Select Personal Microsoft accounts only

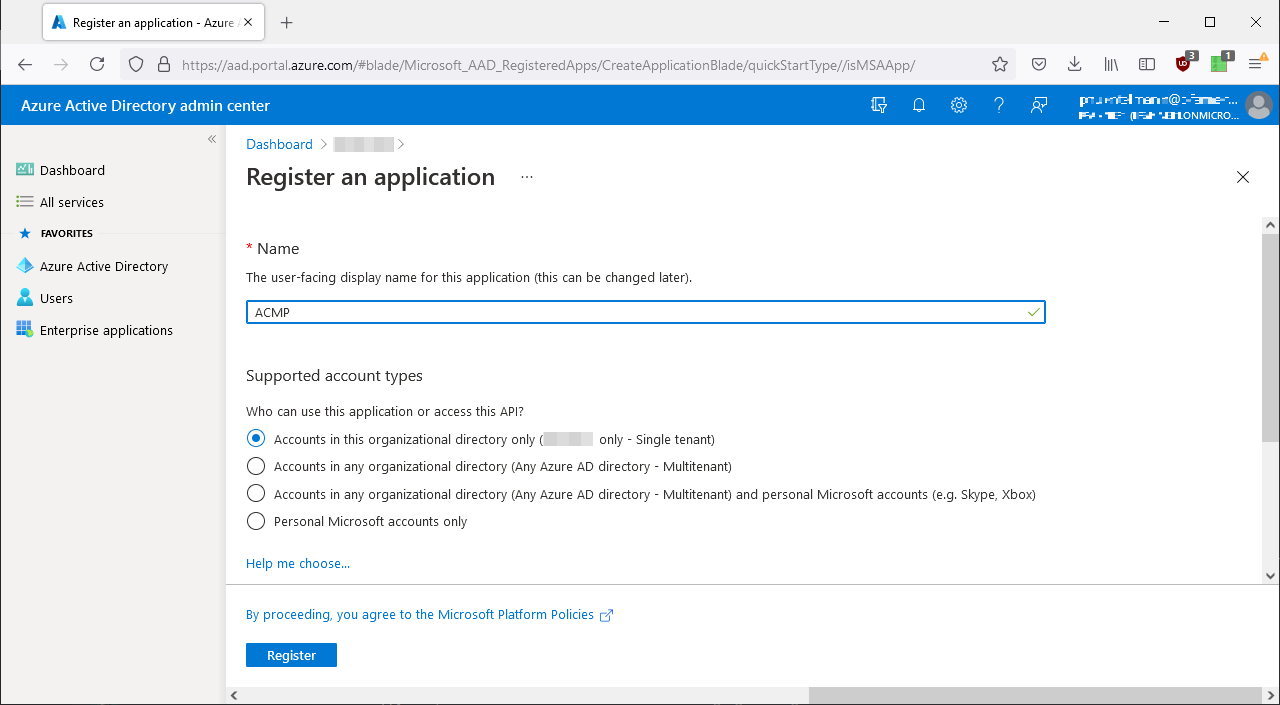click(x=256, y=521)
